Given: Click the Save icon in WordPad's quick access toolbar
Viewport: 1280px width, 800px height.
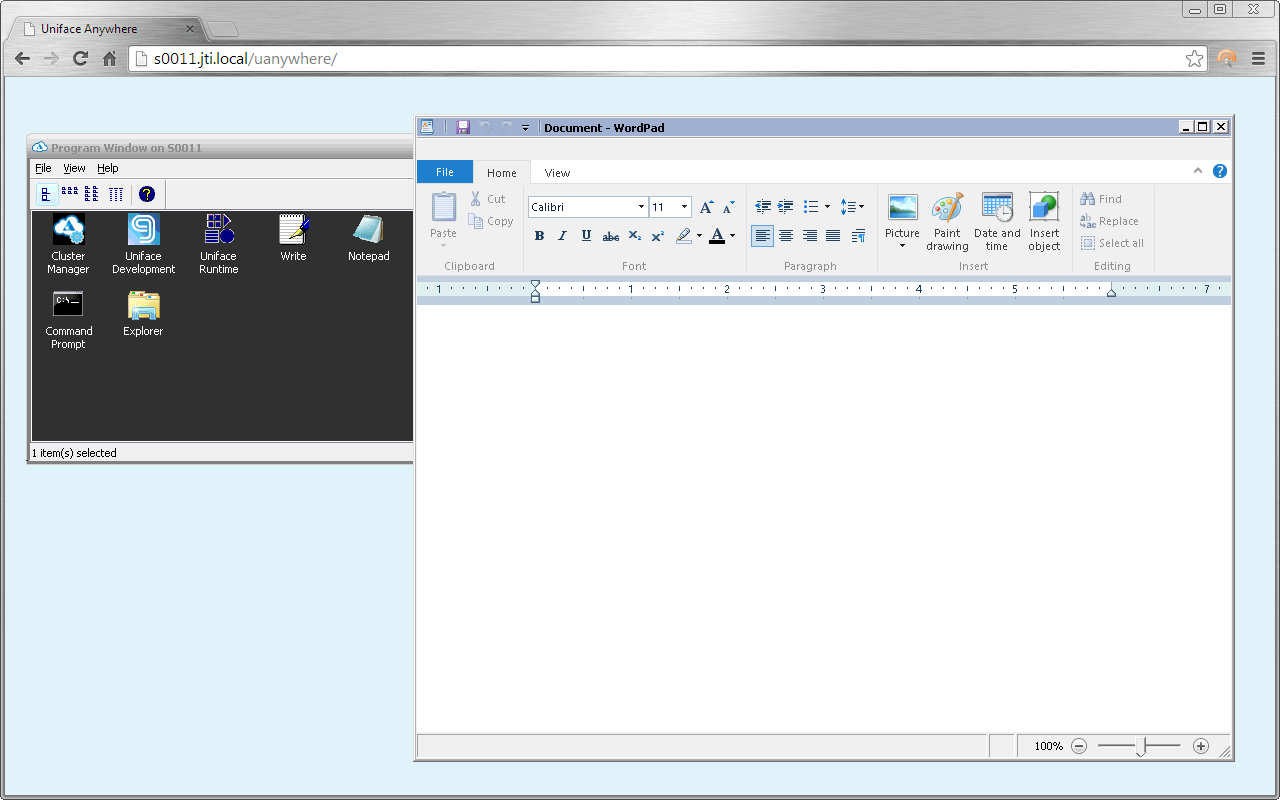Looking at the screenshot, I should point(462,127).
